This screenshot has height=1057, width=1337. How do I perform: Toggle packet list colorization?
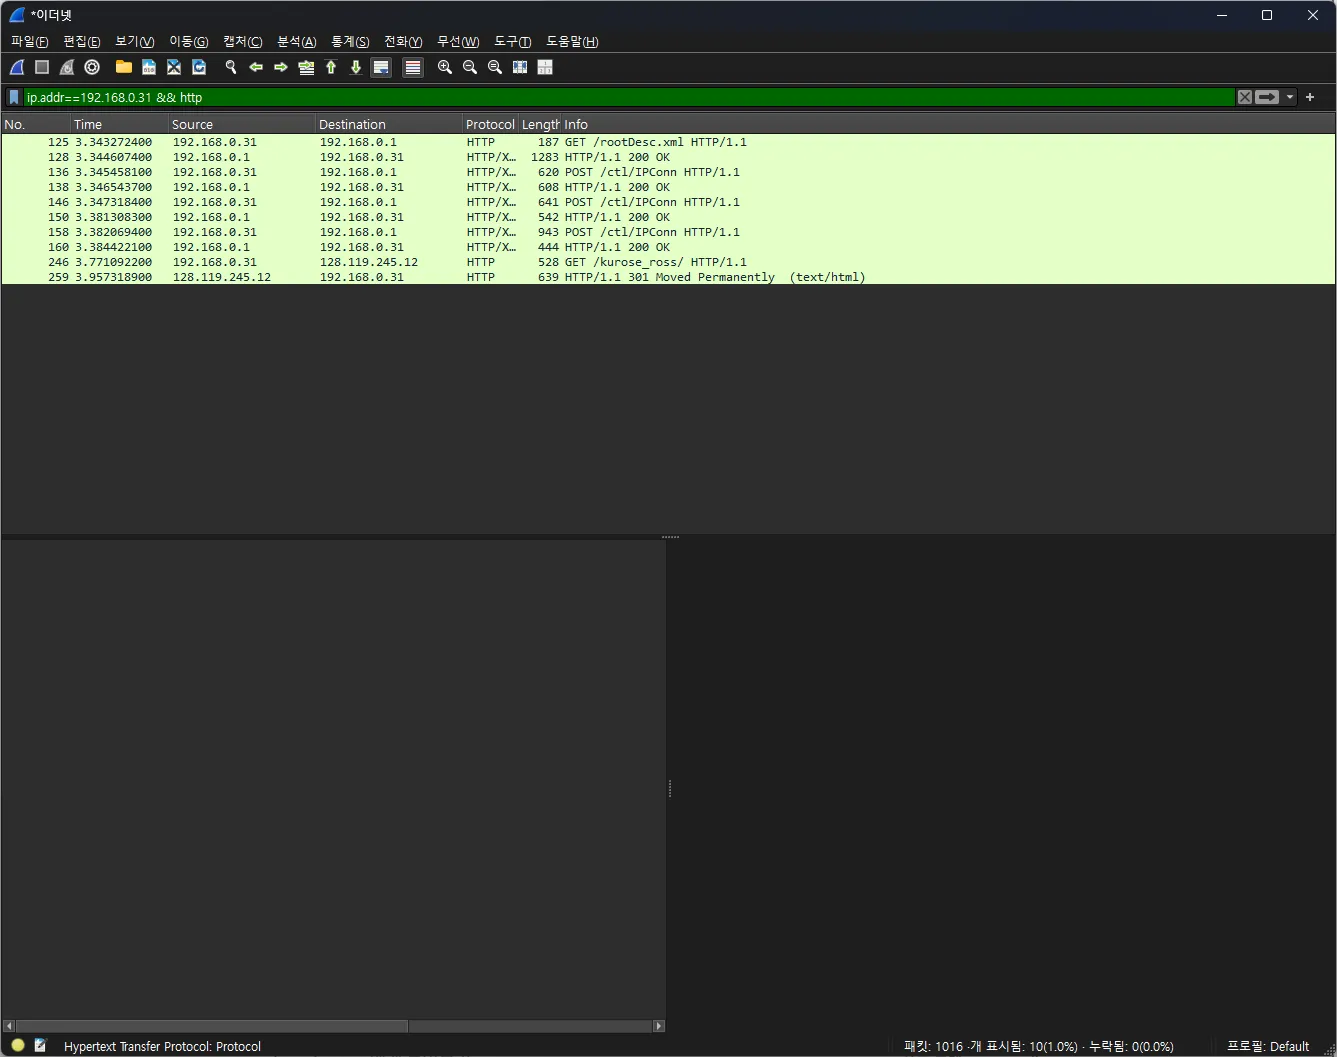point(413,67)
